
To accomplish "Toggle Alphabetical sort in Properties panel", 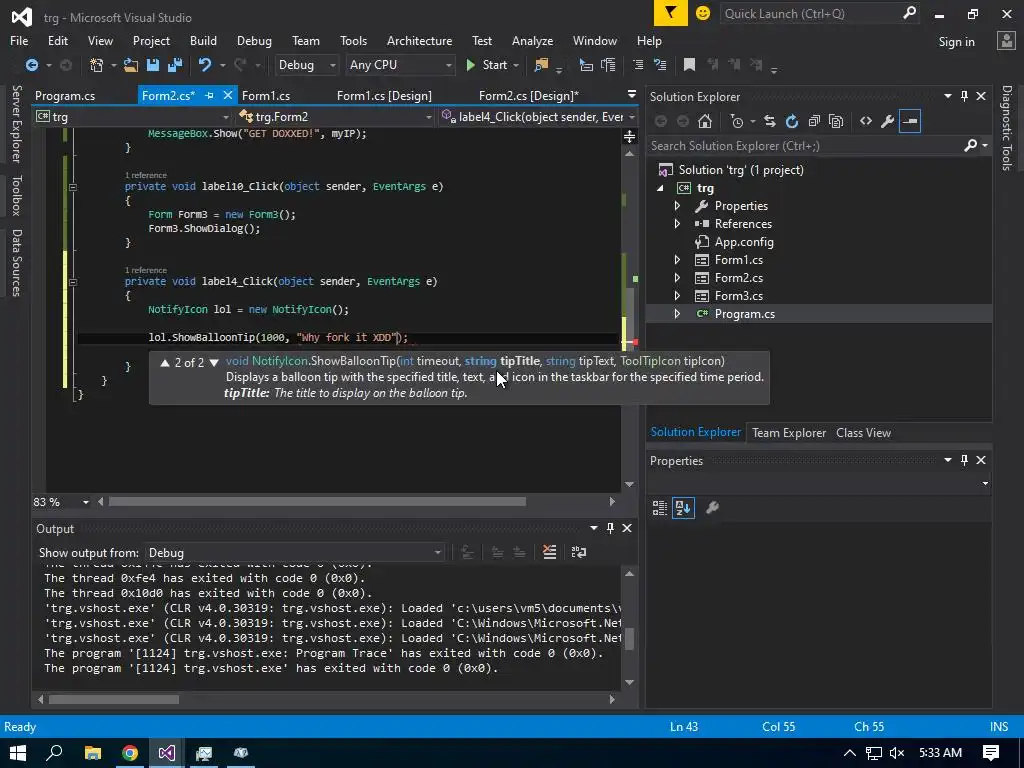I will (x=683, y=507).
